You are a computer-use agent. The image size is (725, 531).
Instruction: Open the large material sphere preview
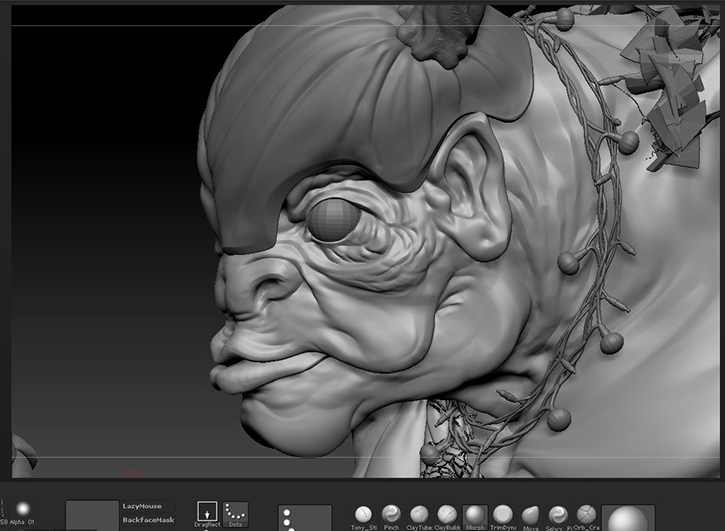click(628, 518)
